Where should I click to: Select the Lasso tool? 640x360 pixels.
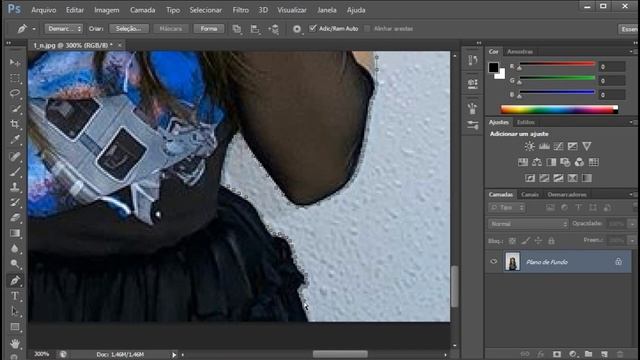click(x=15, y=93)
